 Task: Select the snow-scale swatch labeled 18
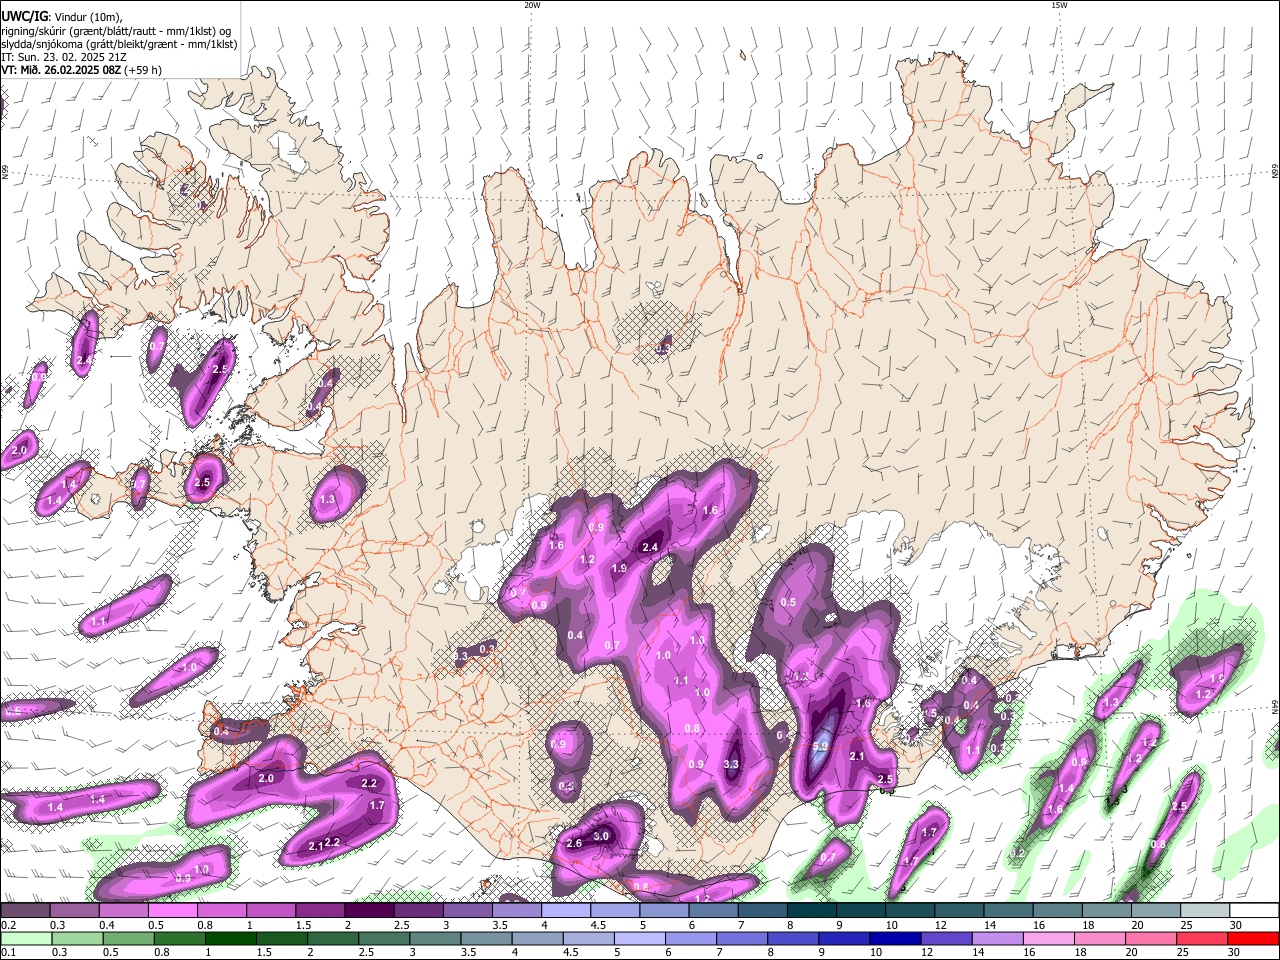[x=1106, y=911]
